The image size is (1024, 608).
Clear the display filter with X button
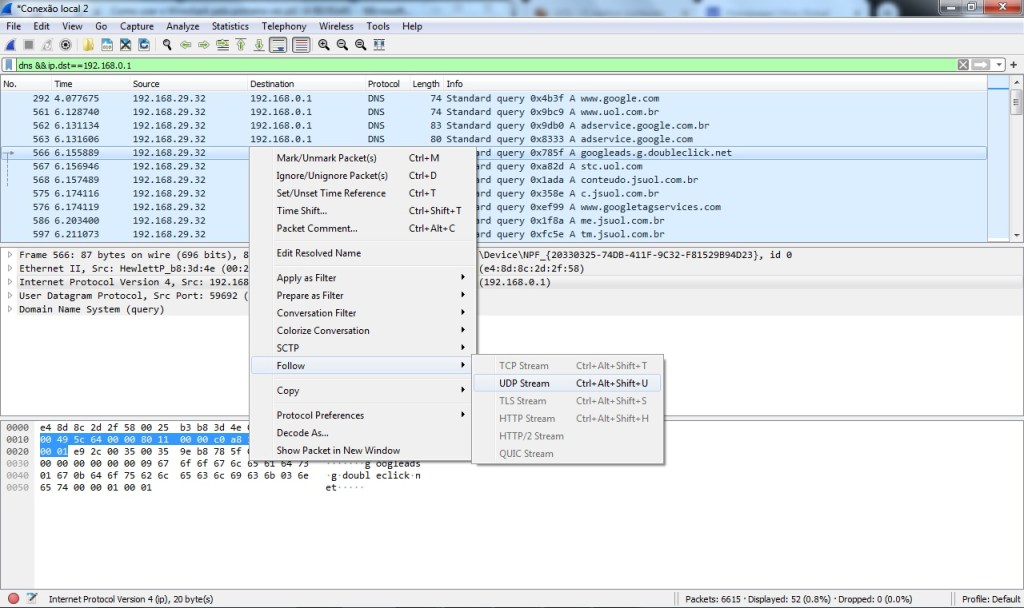(963, 64)
